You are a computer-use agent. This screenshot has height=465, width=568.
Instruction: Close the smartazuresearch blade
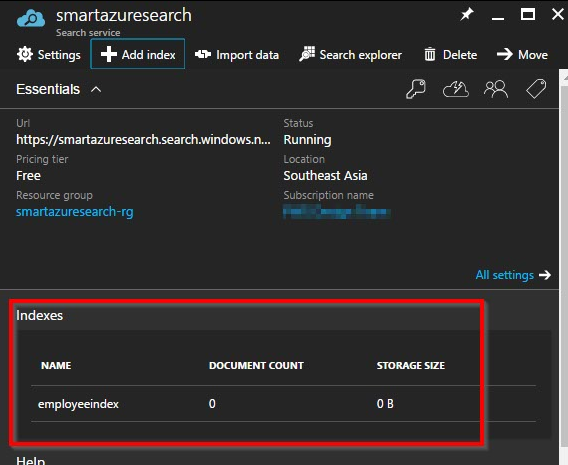point(557,14)
